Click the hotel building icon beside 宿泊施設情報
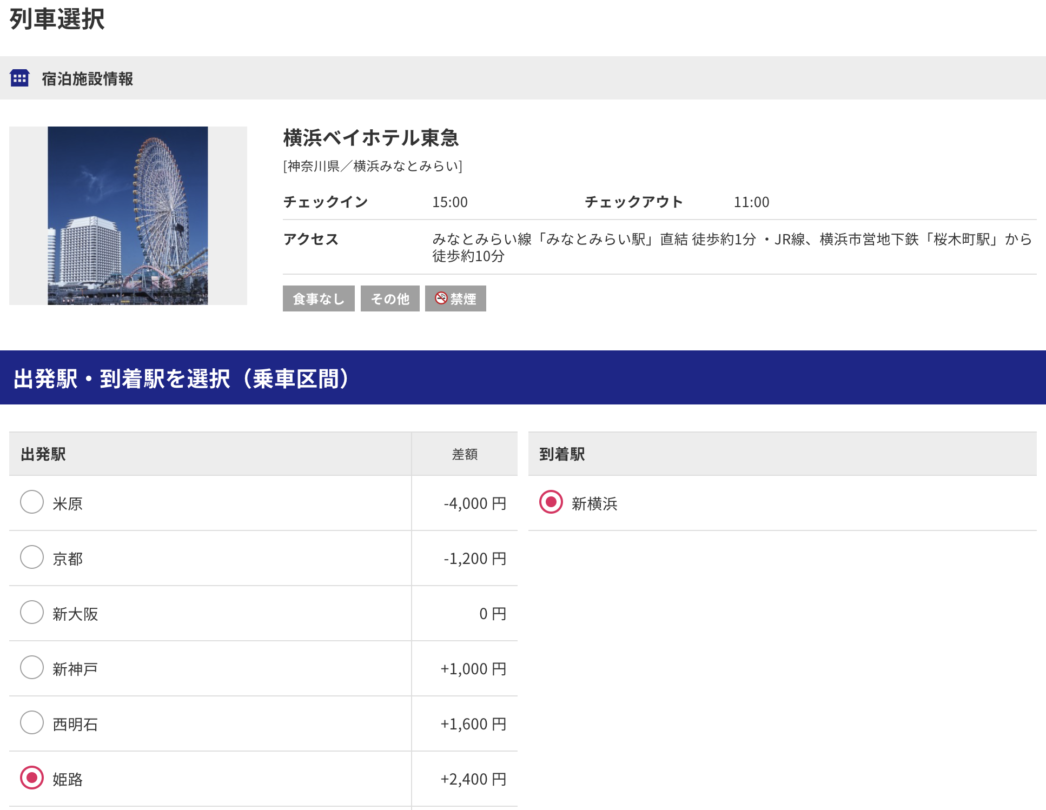 coord(19,78)
